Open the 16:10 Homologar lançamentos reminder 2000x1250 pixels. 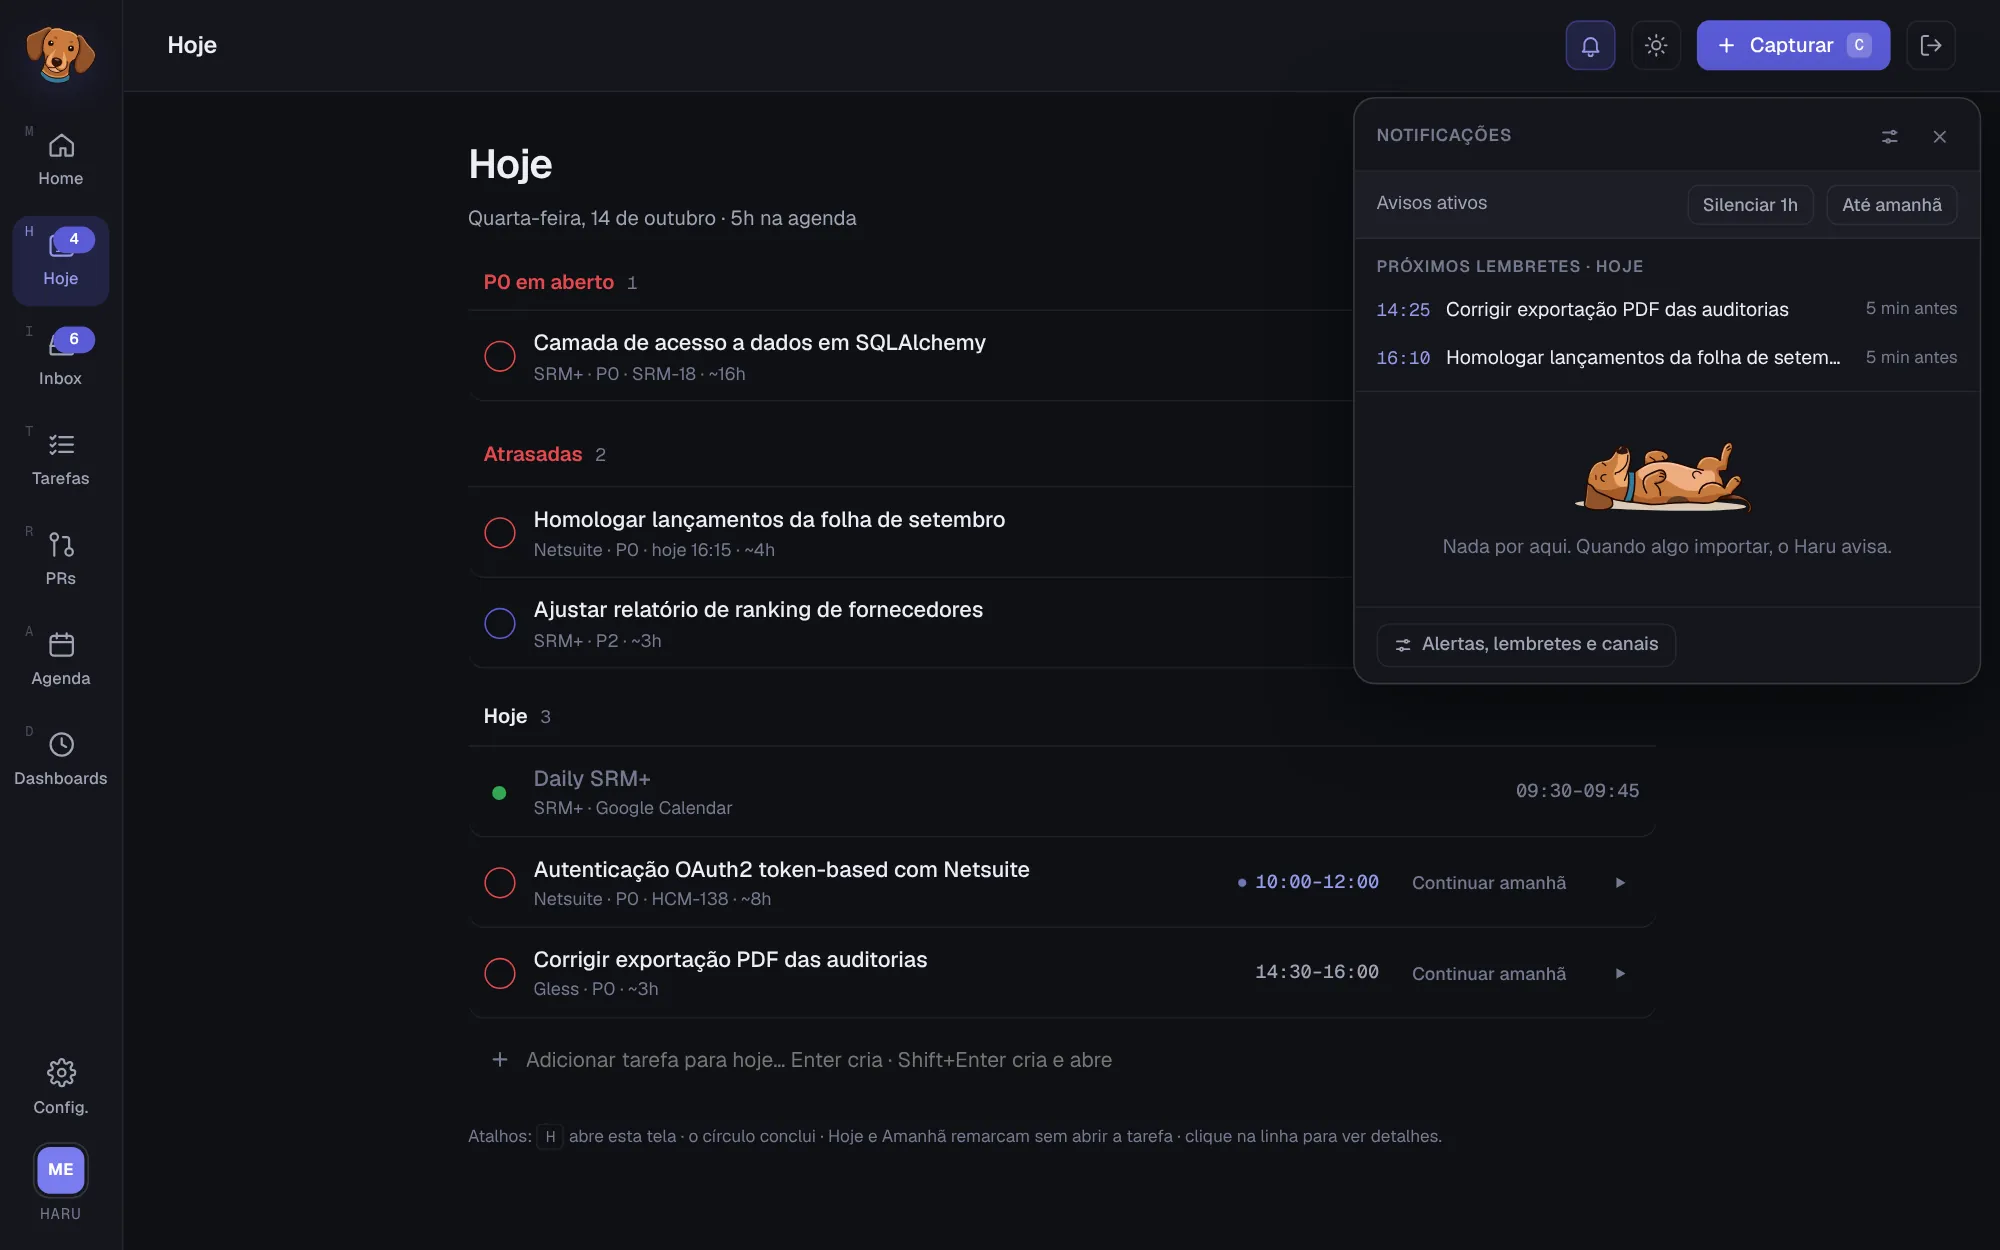(1667, 357)
